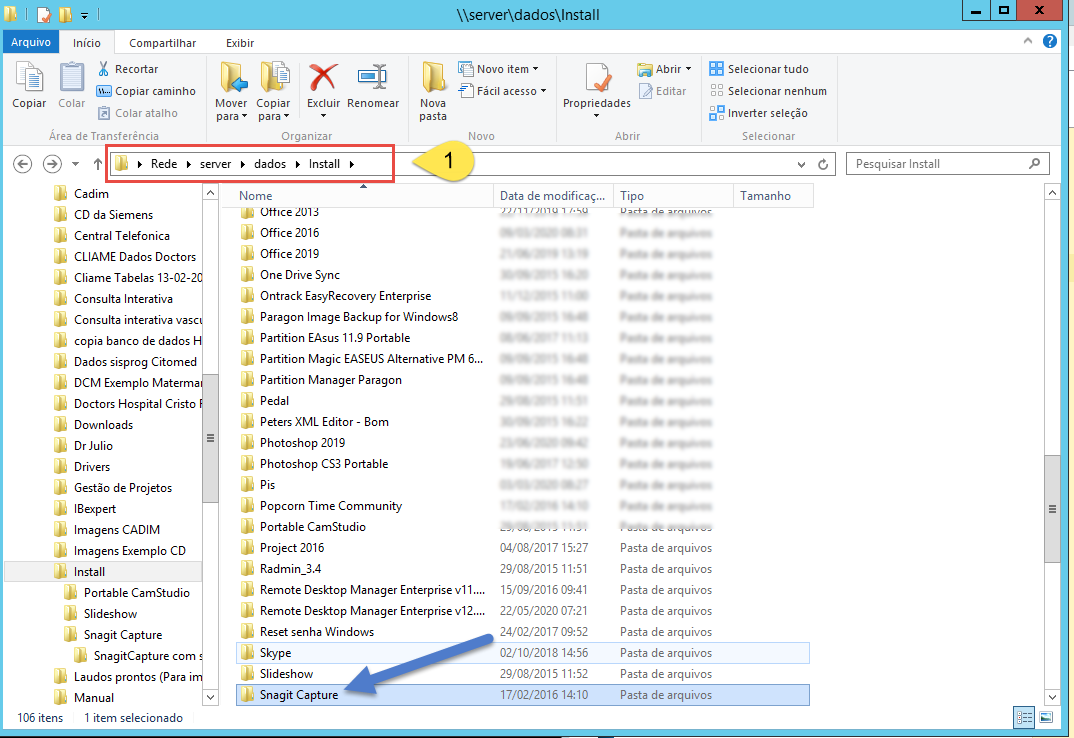Select the Drivers folder in the tree

(92, 467)
